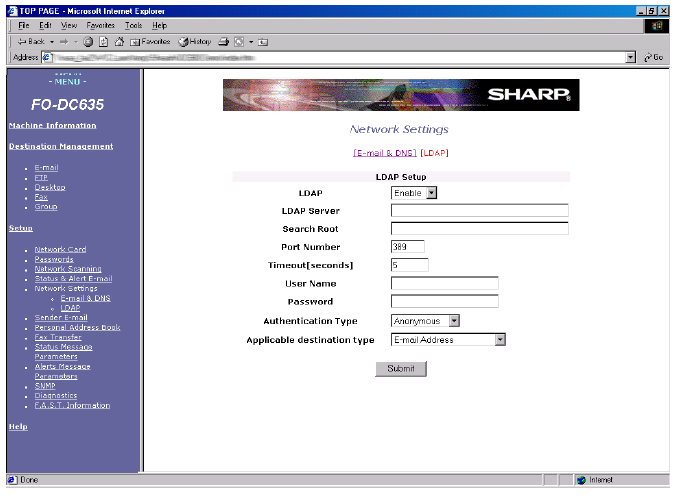
Task: Open the Favorites toolbar button
Action: [x=150, y=41]
